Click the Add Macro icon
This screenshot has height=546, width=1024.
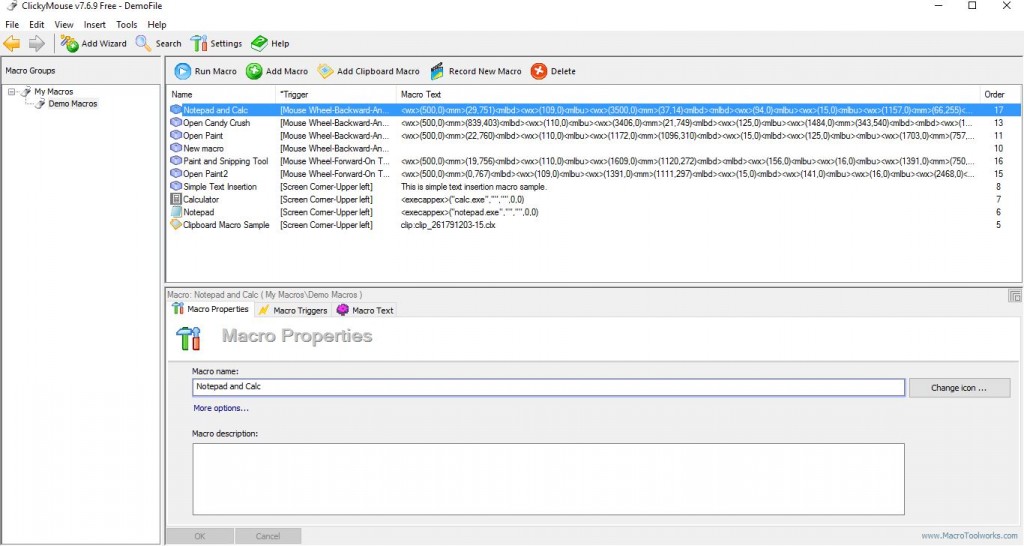(x=254, y=71)
